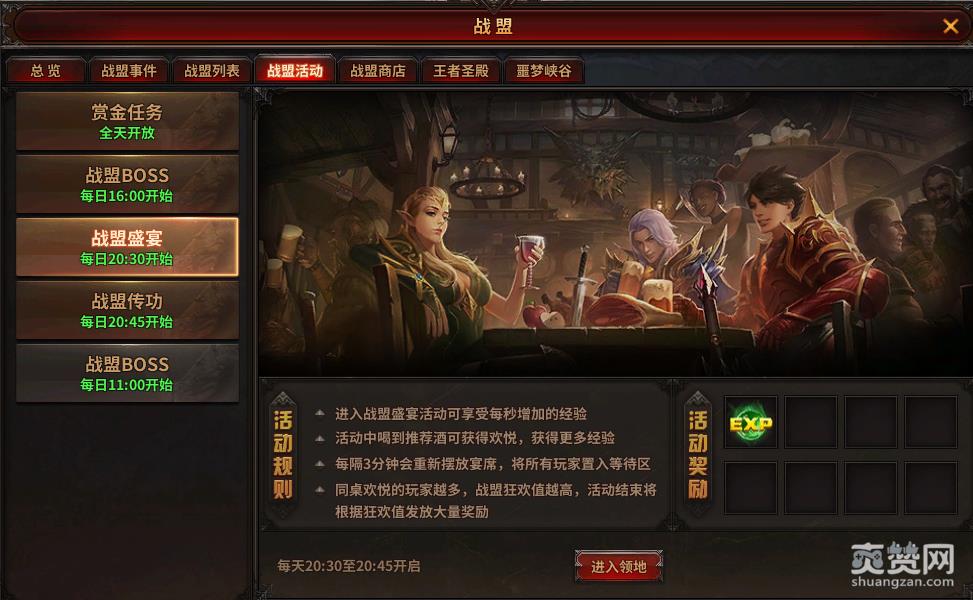Choose 战盟BOSS starting at 16:00
The height and width of the screenshot is (600, 973).
click(x=127, y=184)
